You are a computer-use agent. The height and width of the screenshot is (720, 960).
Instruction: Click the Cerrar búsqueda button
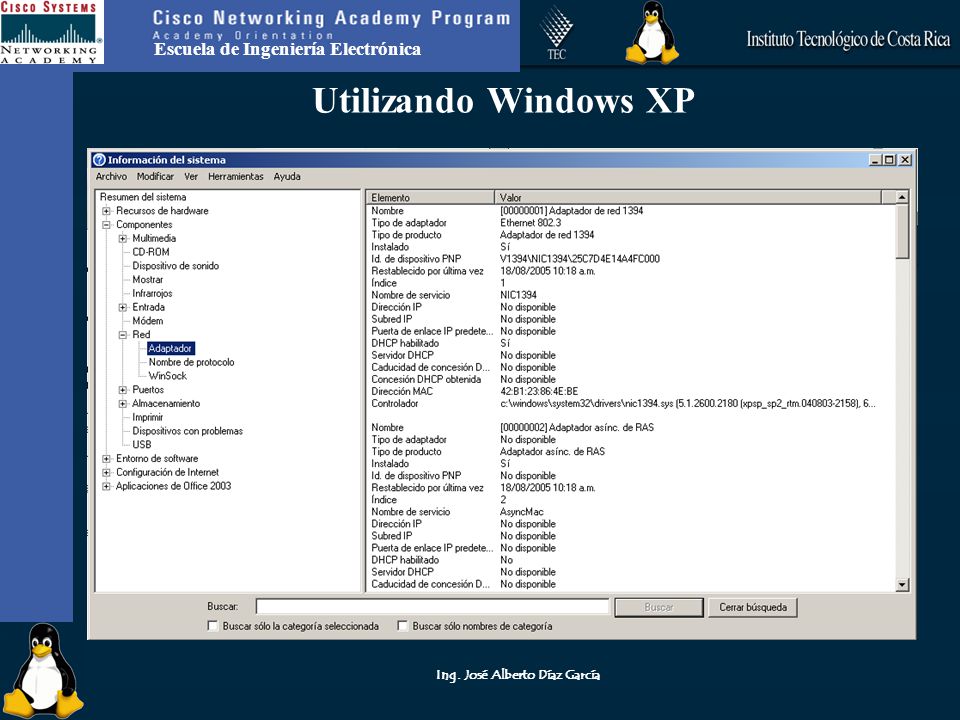click(x=753, y=607)
